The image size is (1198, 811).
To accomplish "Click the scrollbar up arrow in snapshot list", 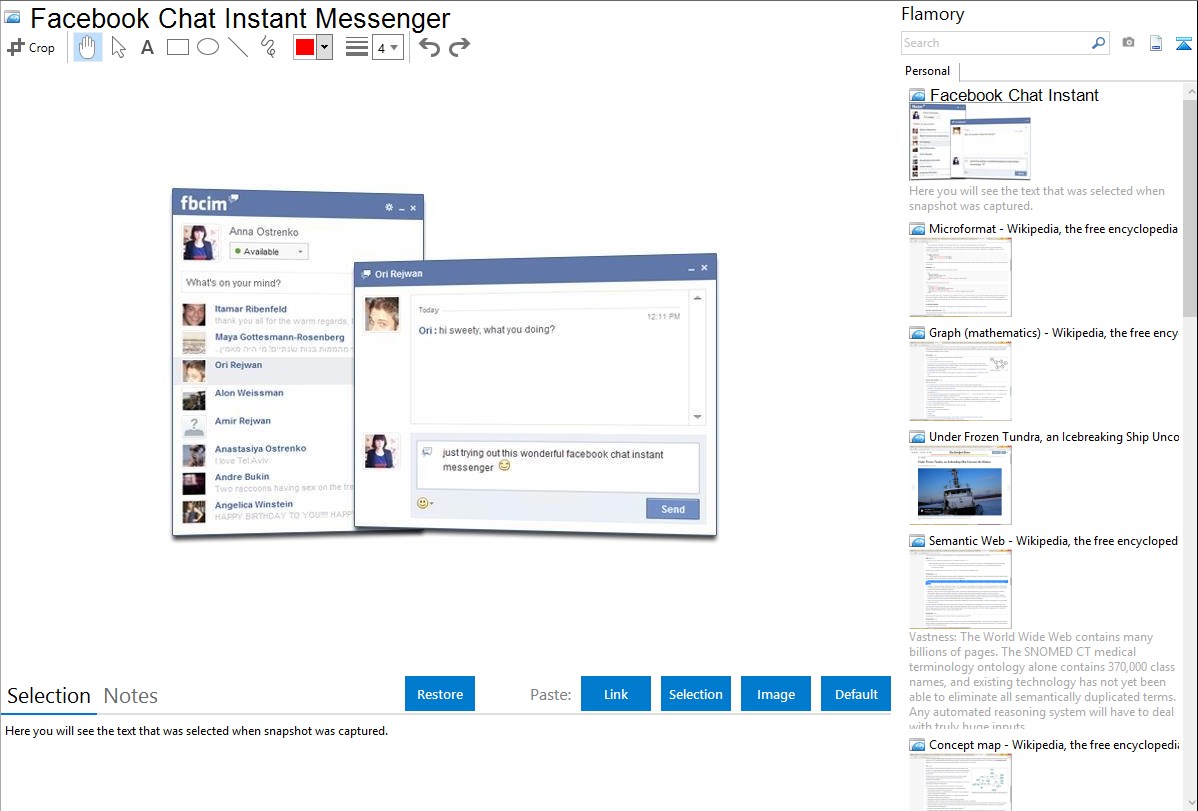I will point(1190,91).
